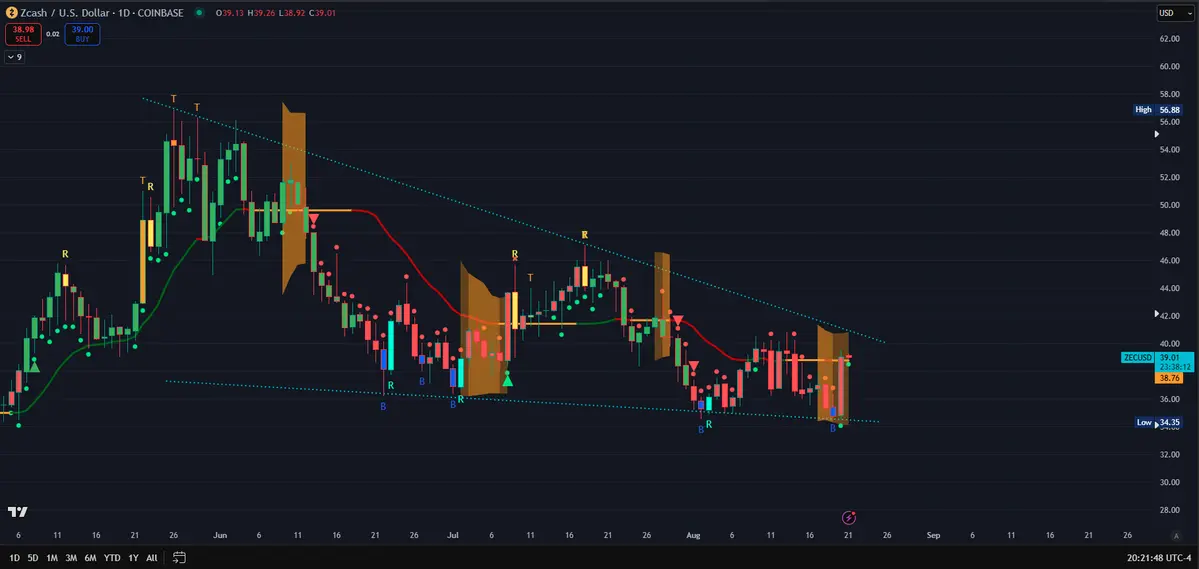The height and width of the screenshot is (569, 1199).
Task: Select the 1Y time range
Action: 133,558
